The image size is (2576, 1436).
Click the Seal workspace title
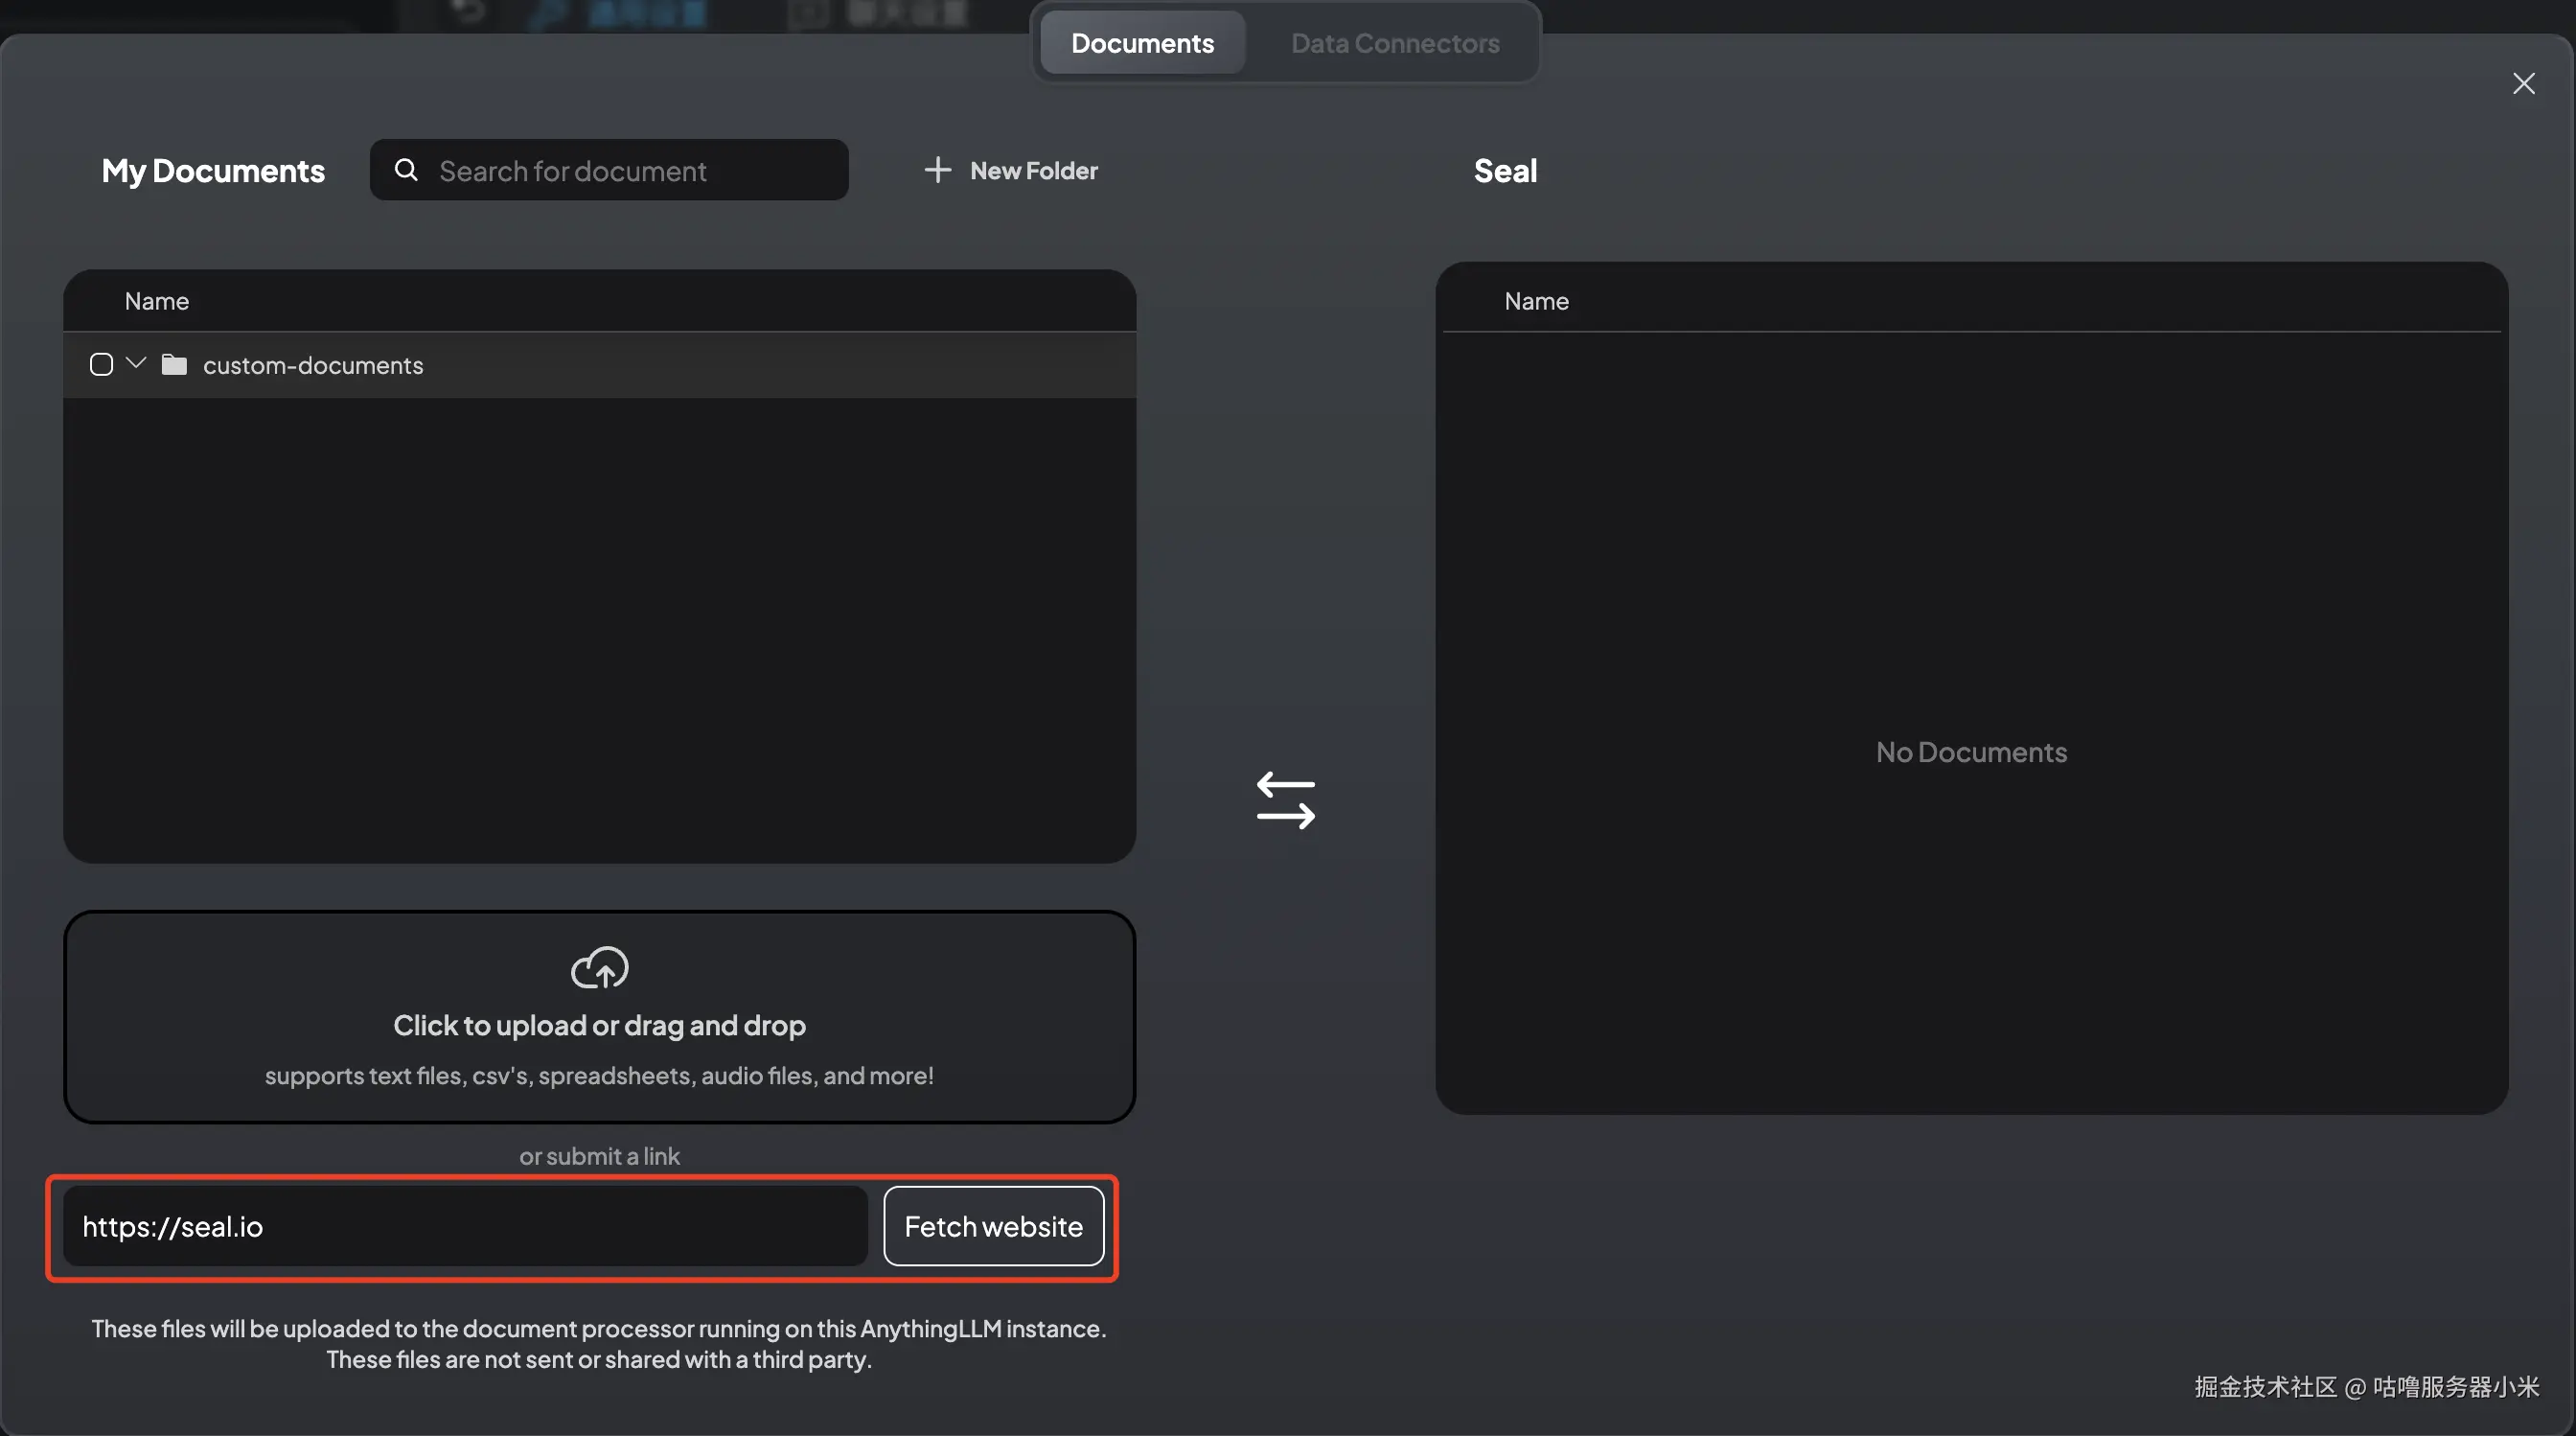pos(1505,171)
